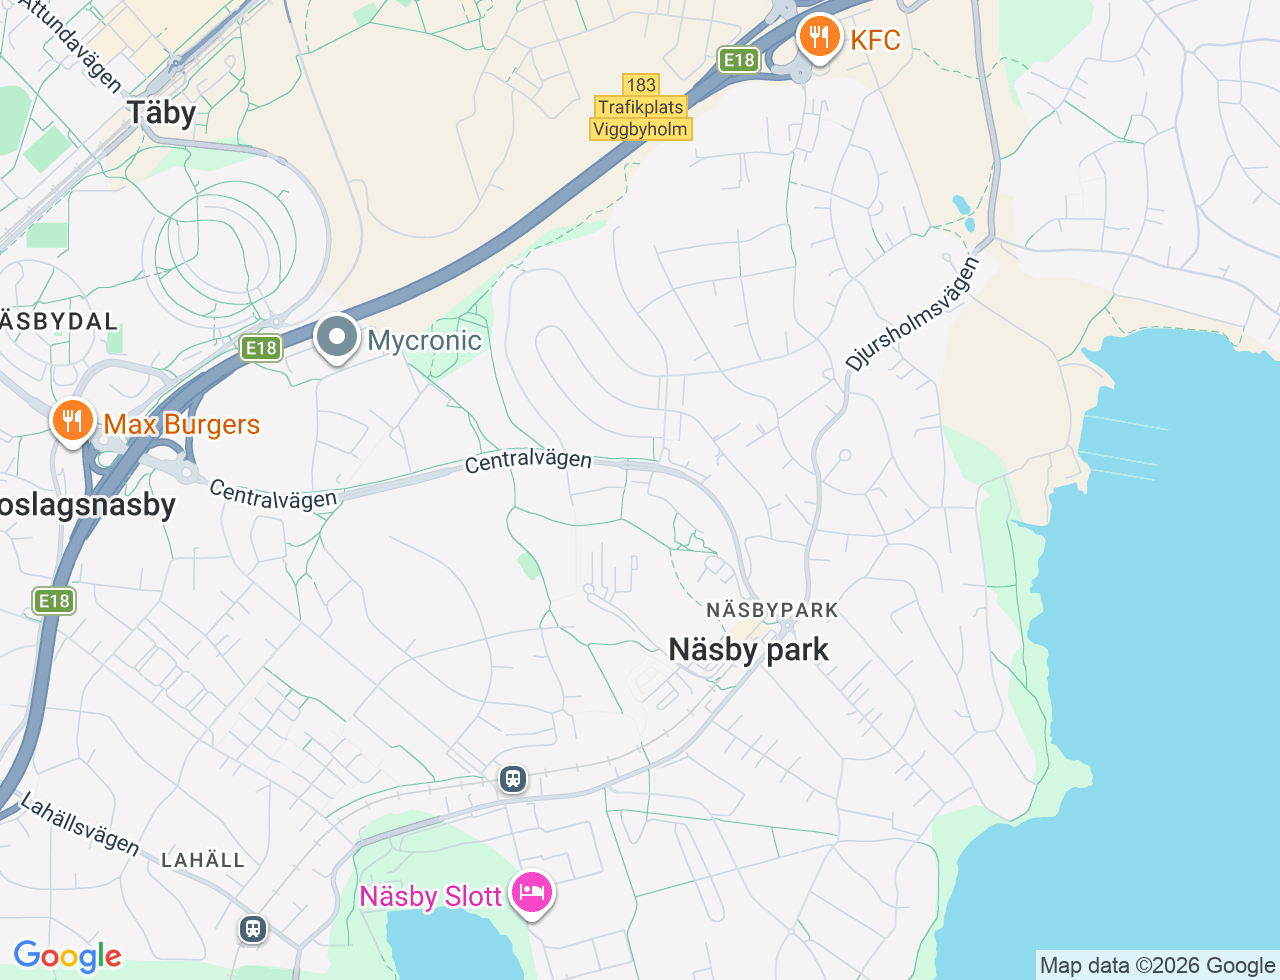Select the Täby town label
Viewport: 1280px width, 980px height.
tap(161, 112)
